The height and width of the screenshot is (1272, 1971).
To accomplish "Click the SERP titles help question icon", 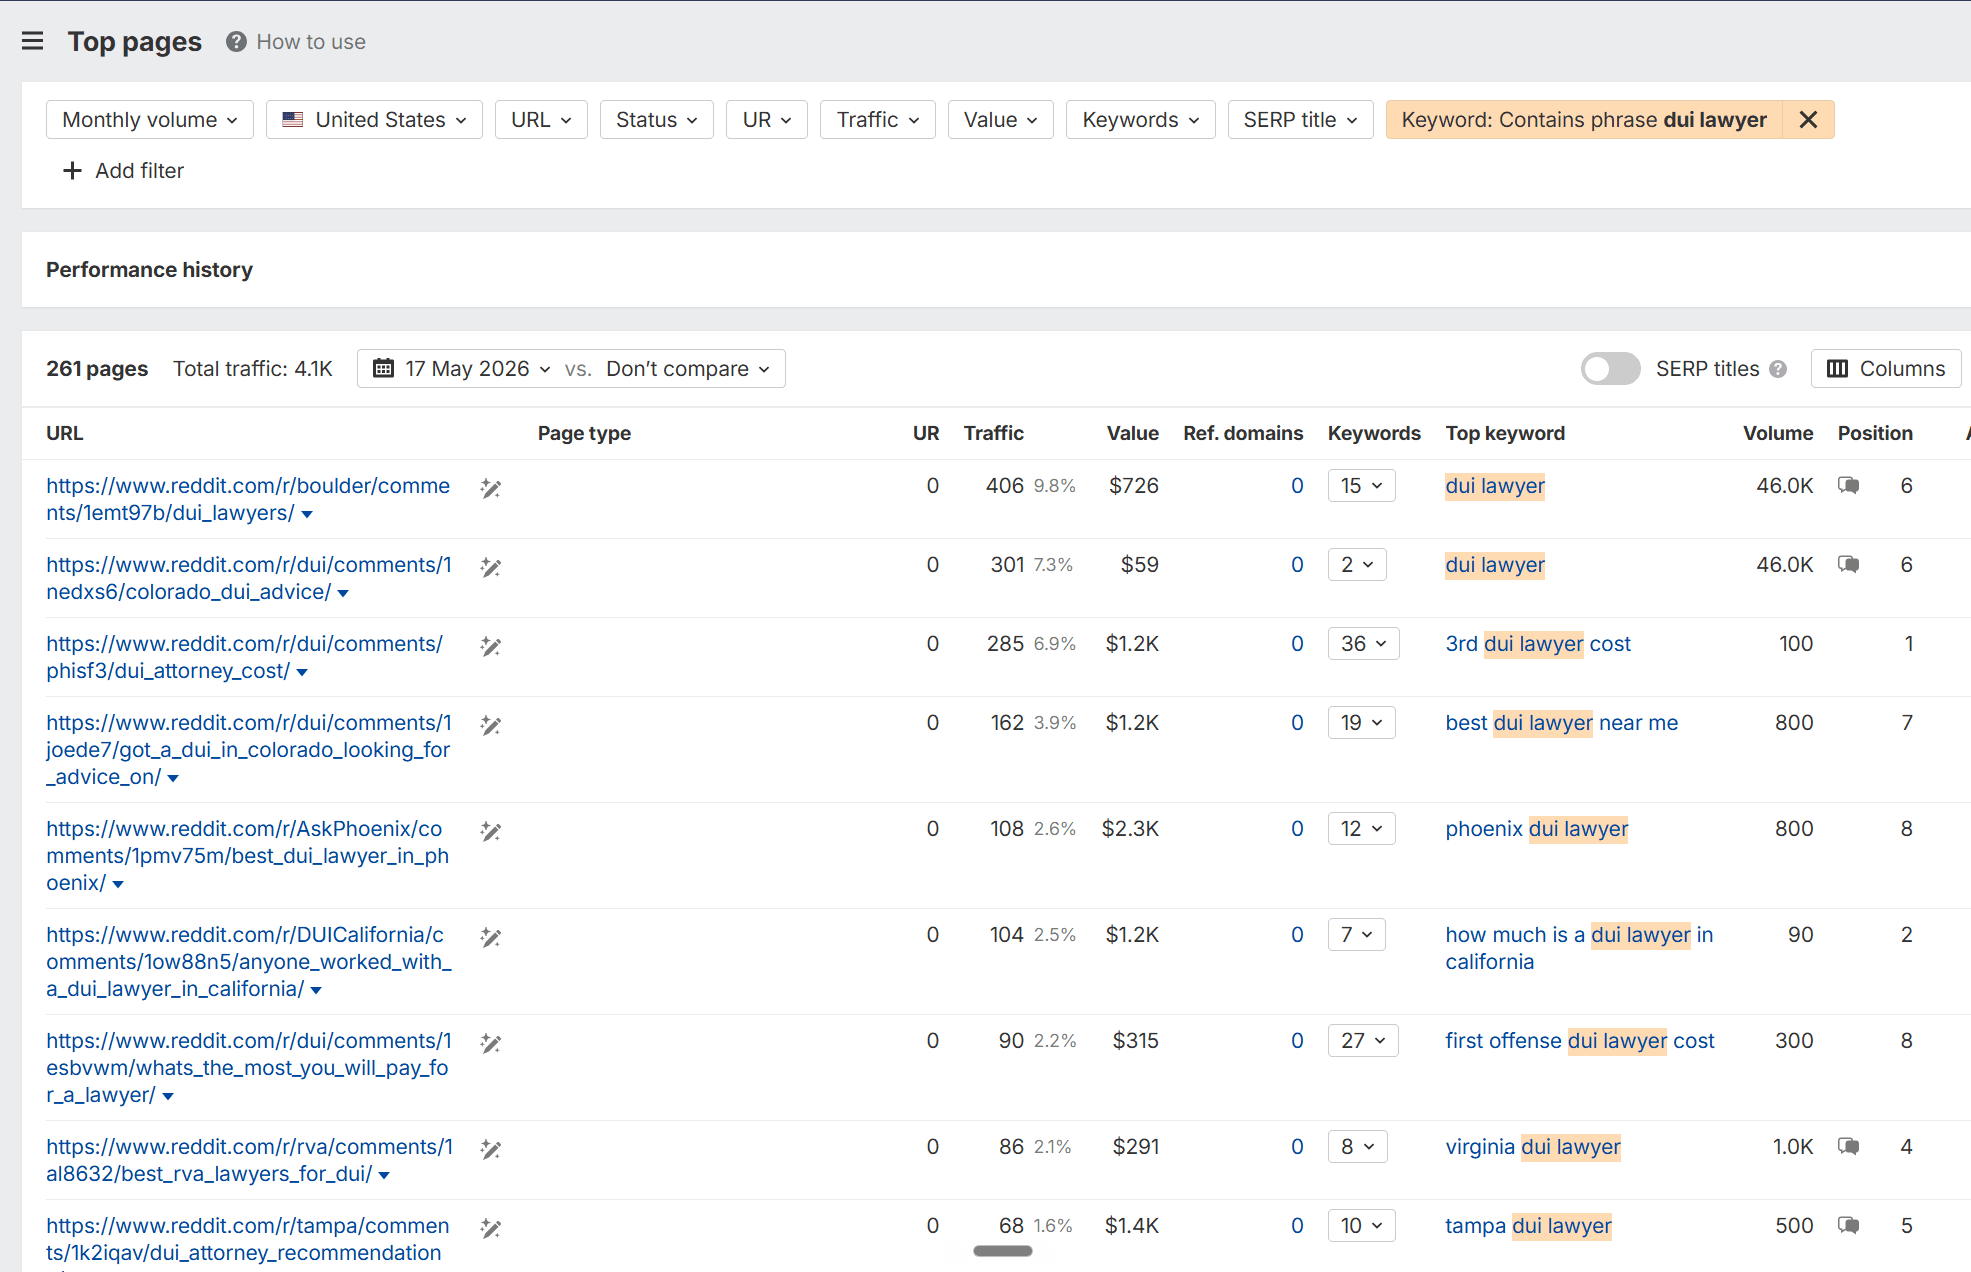I will pos(1778,369).
